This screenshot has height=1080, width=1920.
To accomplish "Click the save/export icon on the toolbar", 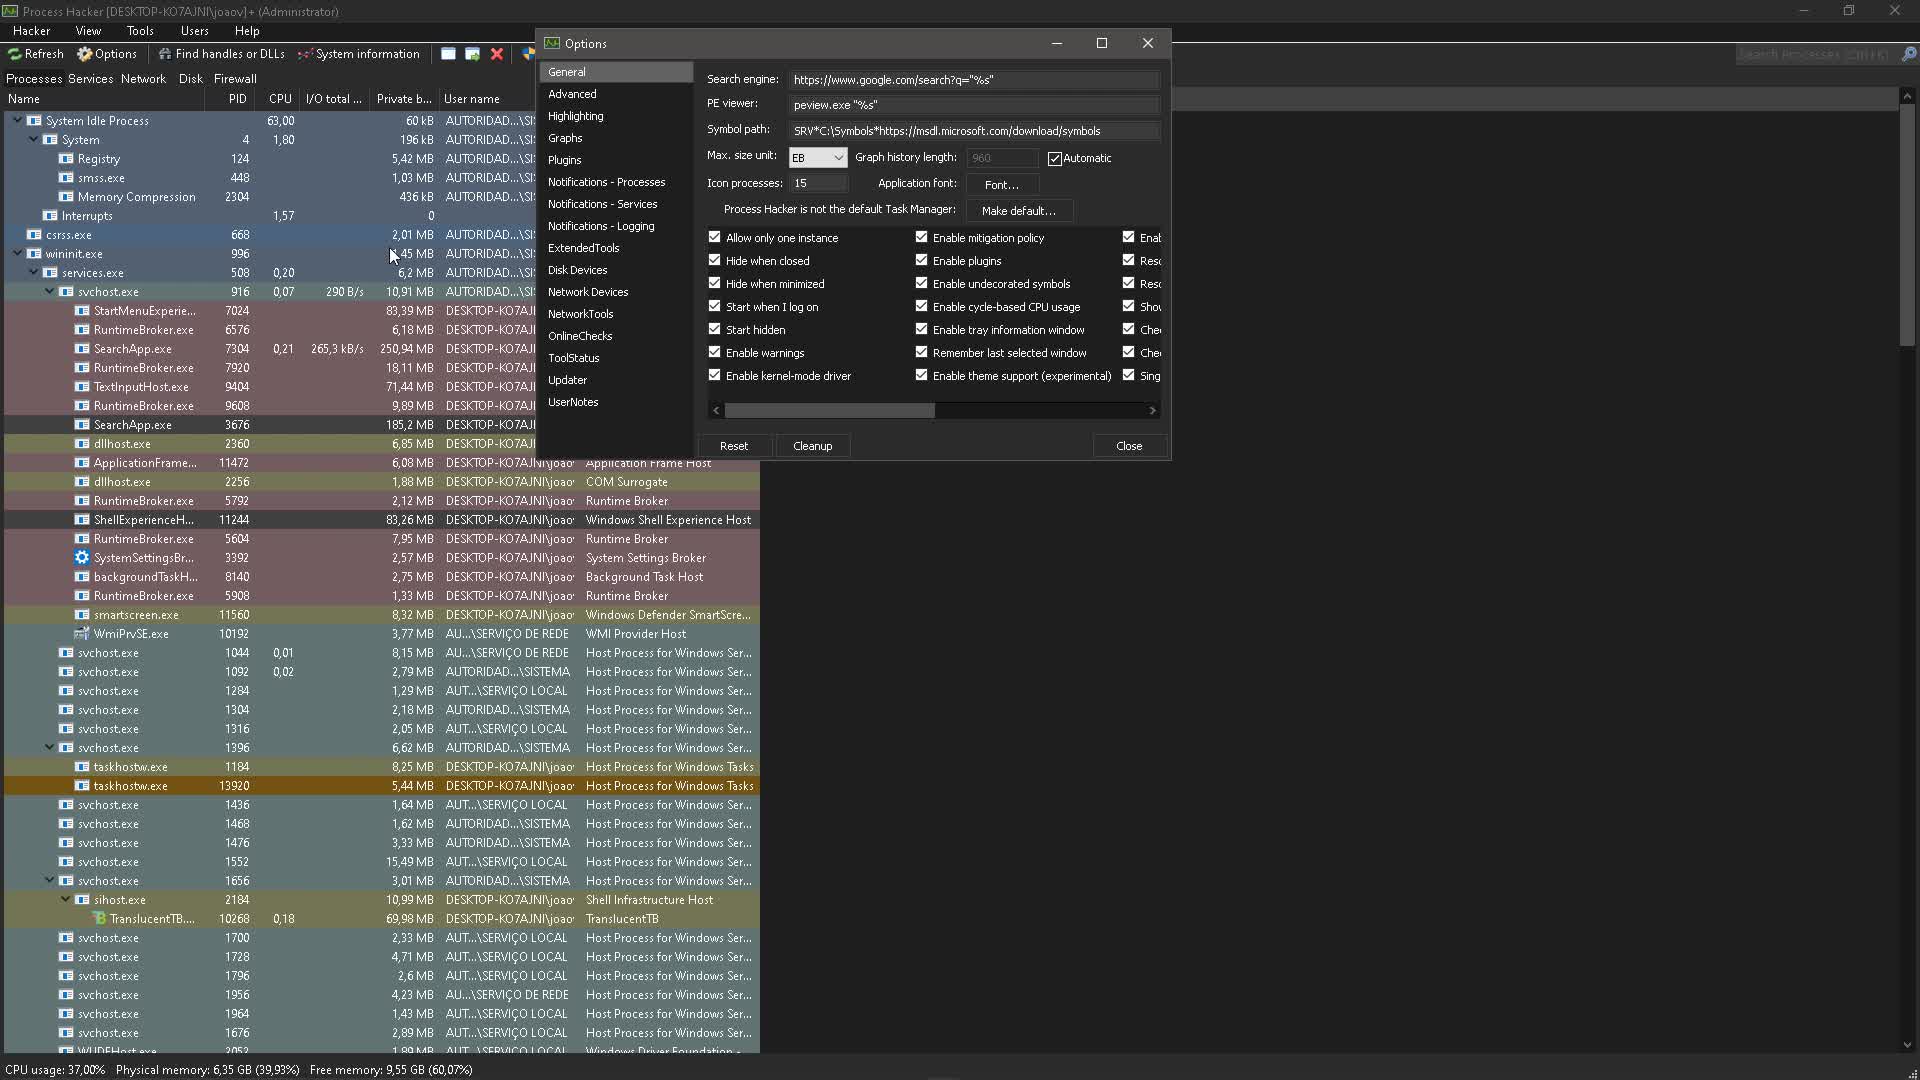I will click(x=472, y=54).
